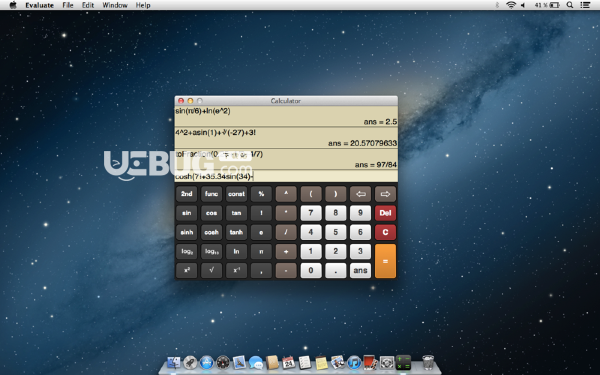Clear the expression with the C key
Viewport: 600px width, 375px height.
(385, 232)
